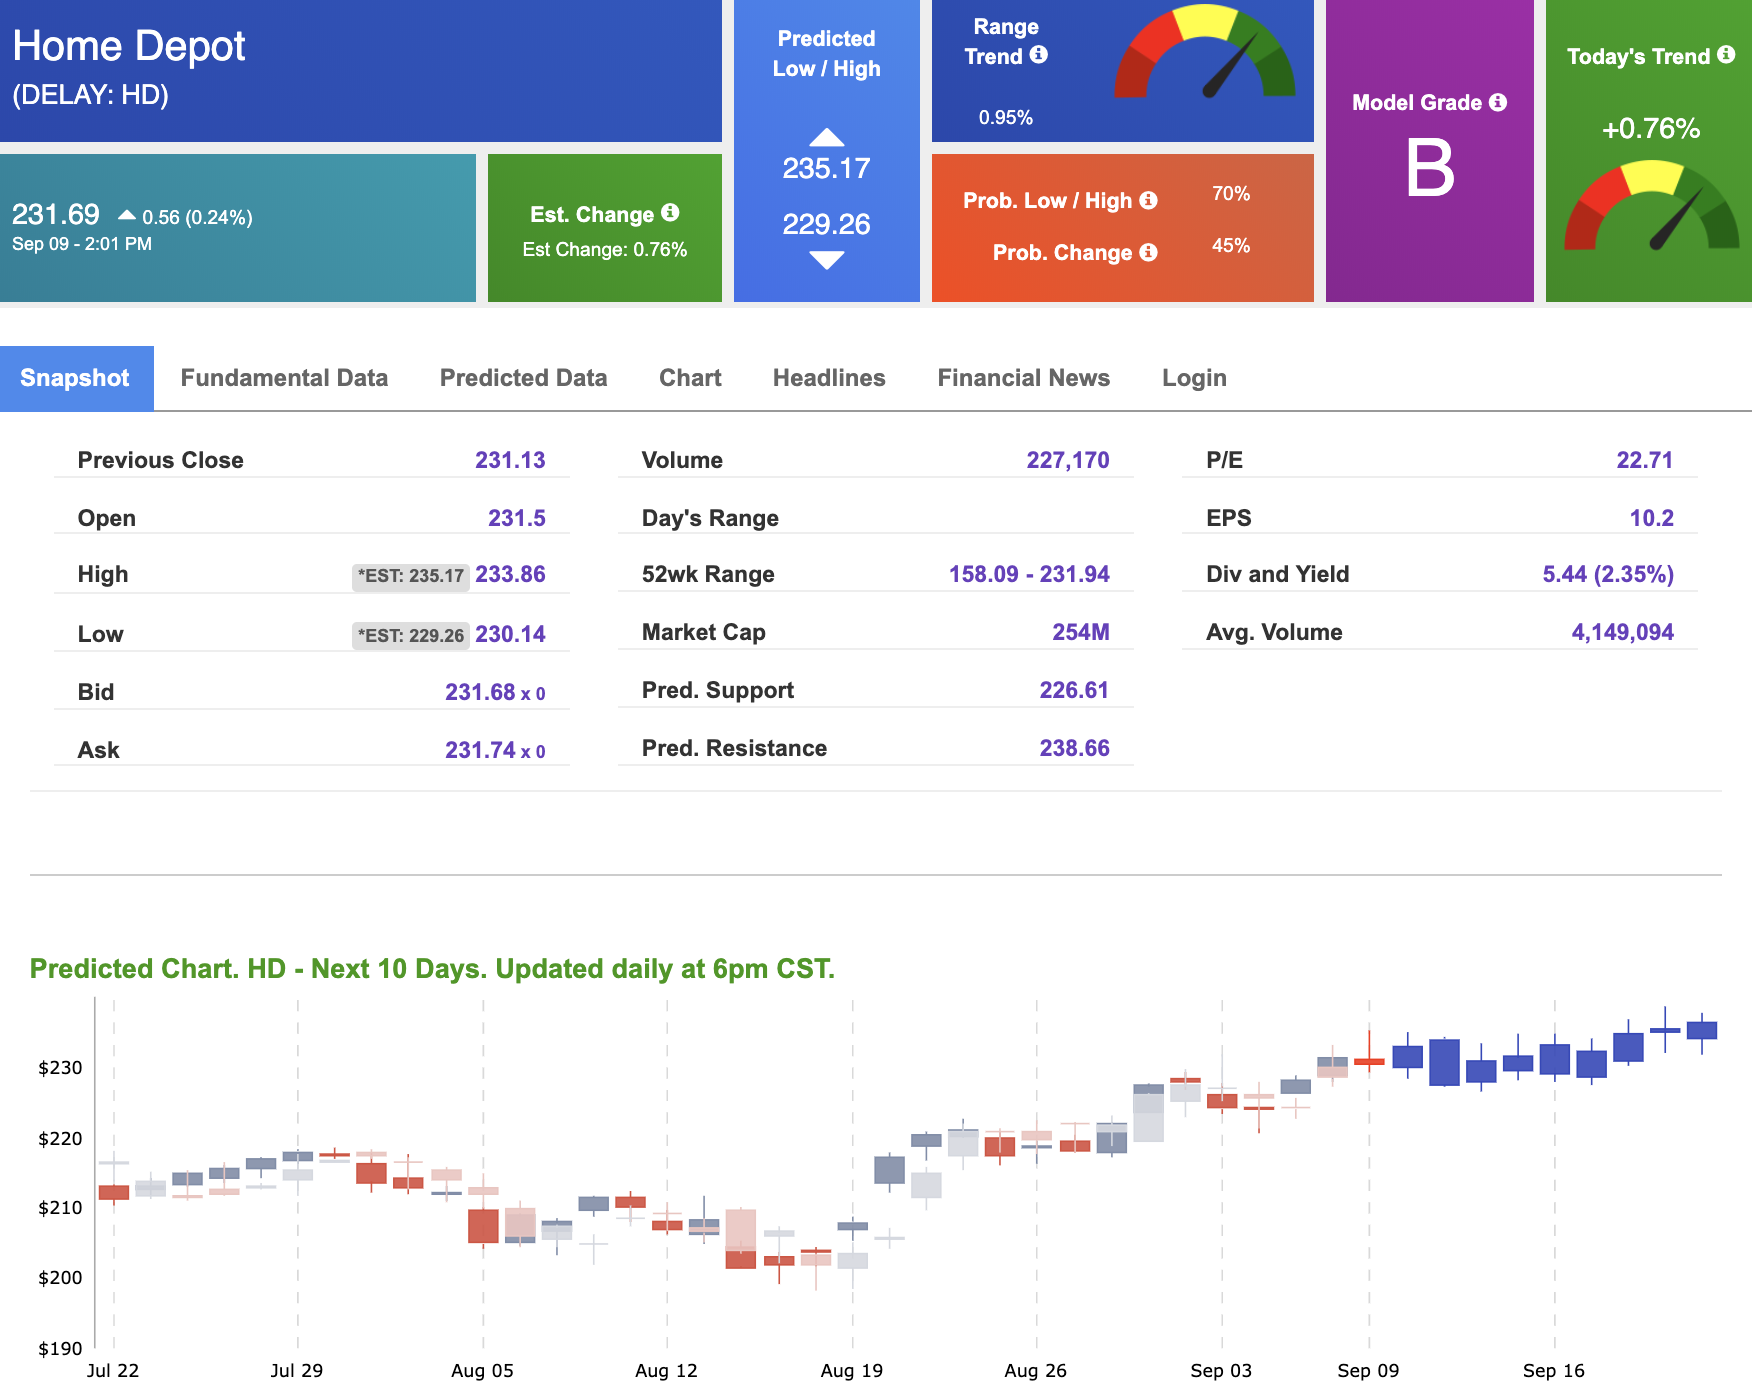Click the Volume value 227,170
The image size is (1752, 1400).
click(x=1068, y=460)
